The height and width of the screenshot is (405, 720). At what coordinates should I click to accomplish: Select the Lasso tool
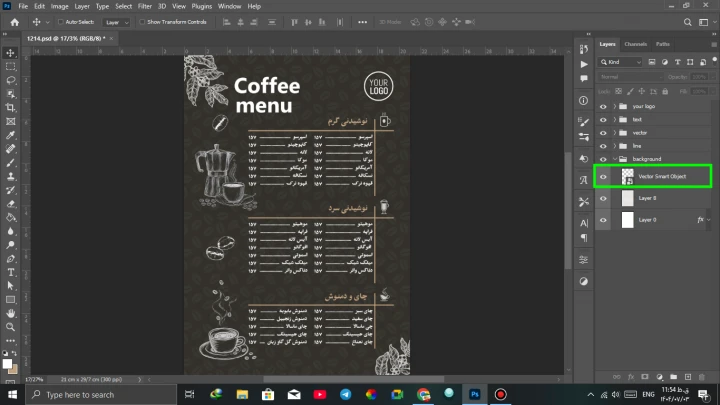pos(10,80)
